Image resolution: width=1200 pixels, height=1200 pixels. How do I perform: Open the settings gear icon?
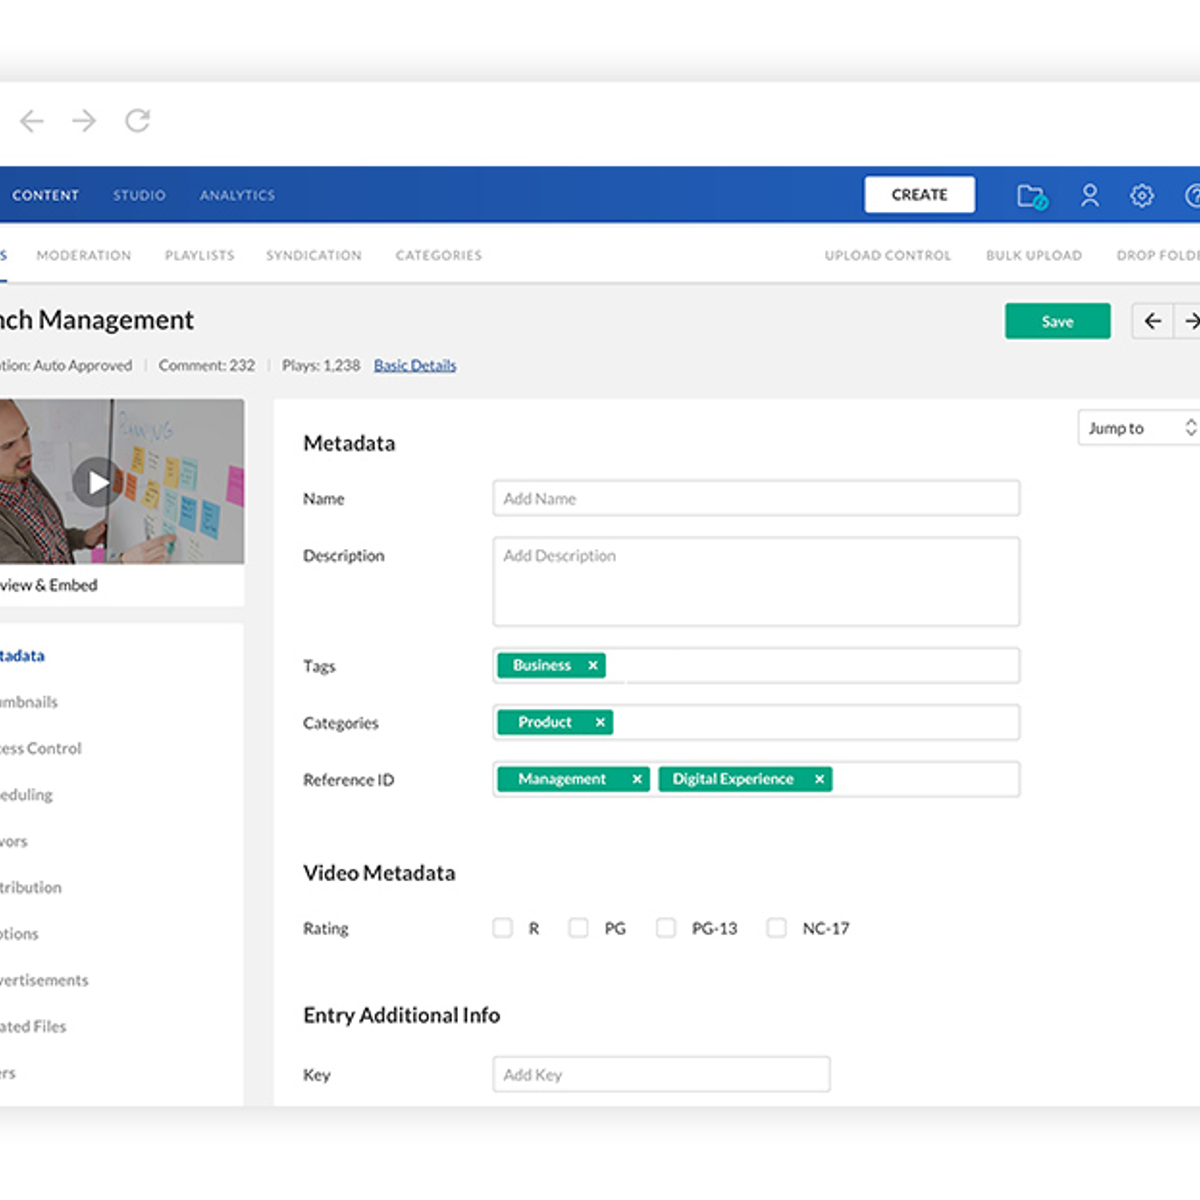coord(1141,196)
